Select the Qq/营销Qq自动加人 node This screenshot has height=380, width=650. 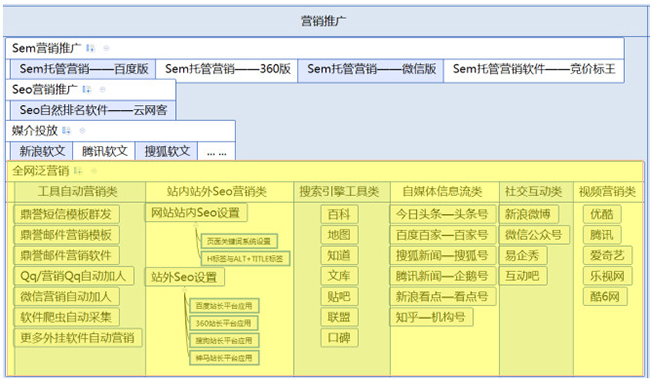[x=74, y=276]
